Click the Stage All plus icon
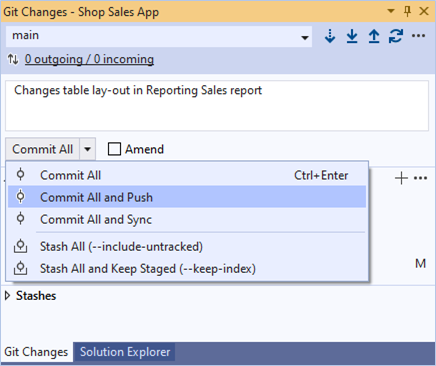This screenshot has width=436, height=366. click(x=401, y=178)
